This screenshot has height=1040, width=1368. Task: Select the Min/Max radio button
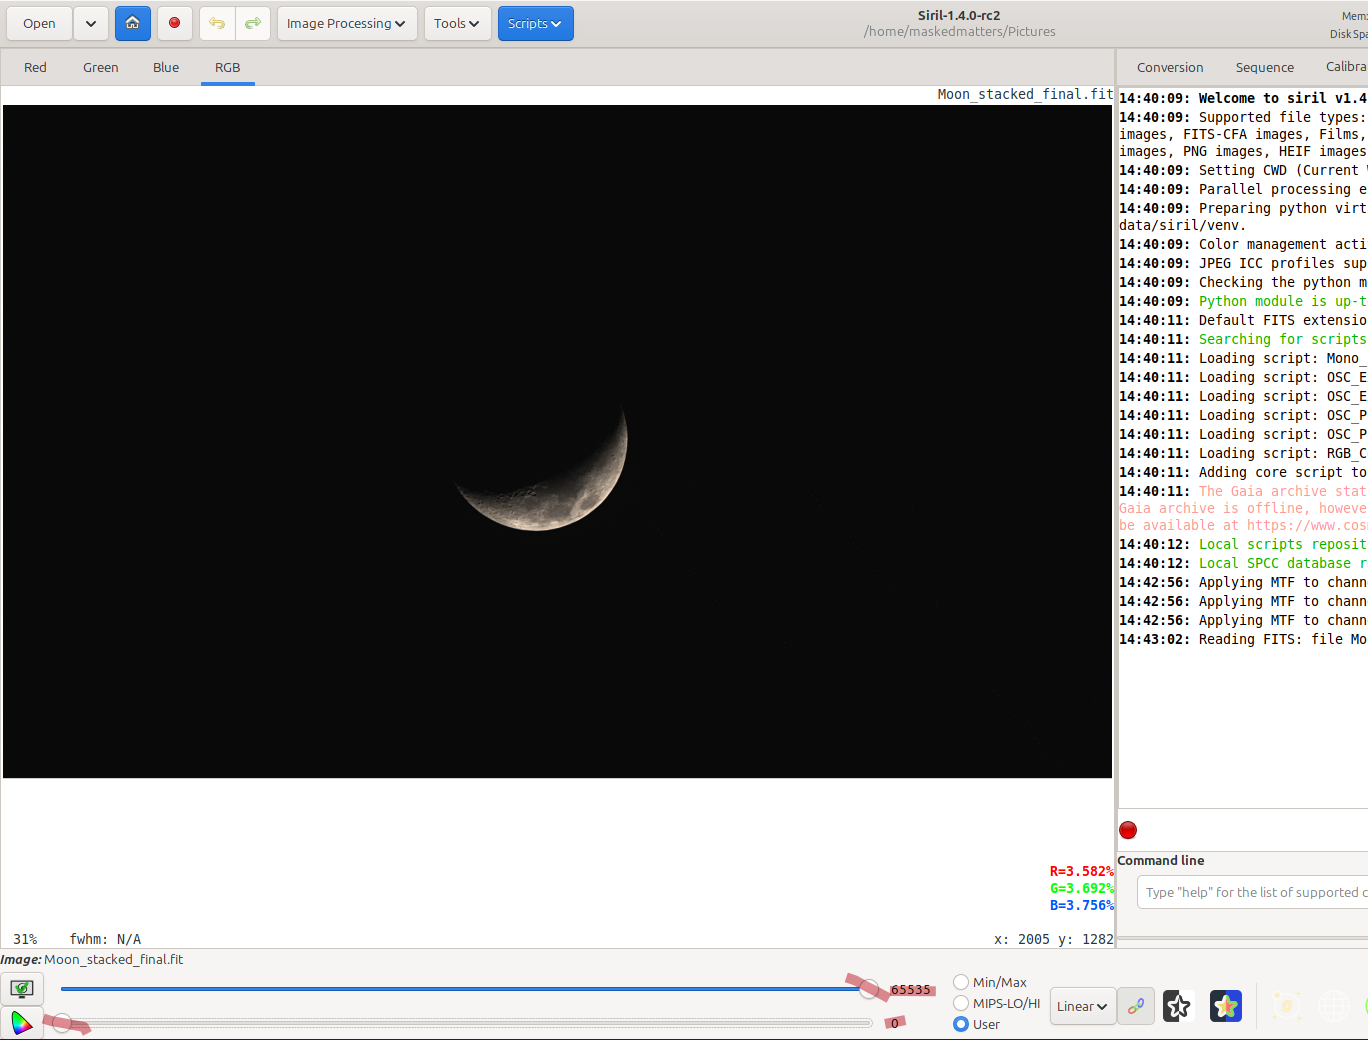tap(961, 982)
